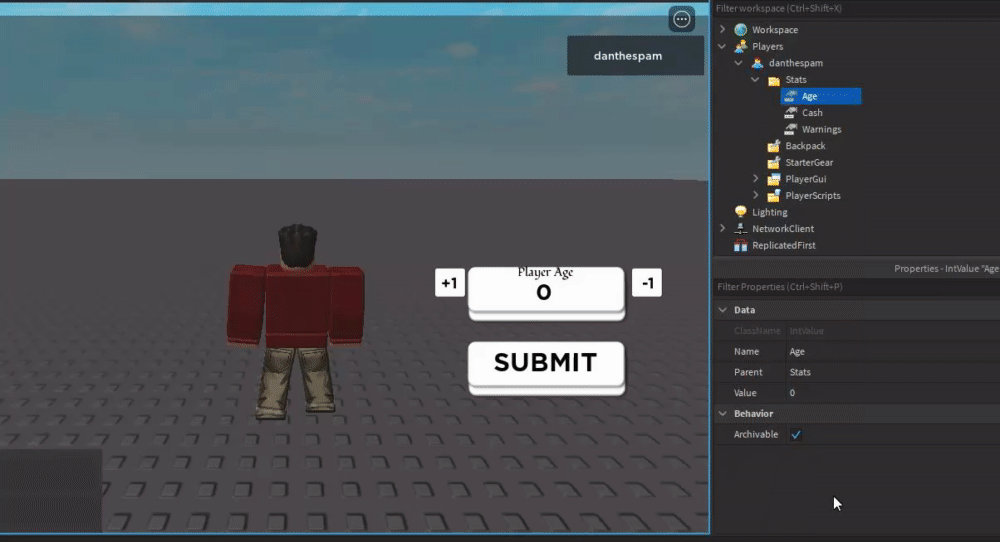1000x542 pixels.
Task: Click the PlayerScripts icon
Action: tap(774, 196)
